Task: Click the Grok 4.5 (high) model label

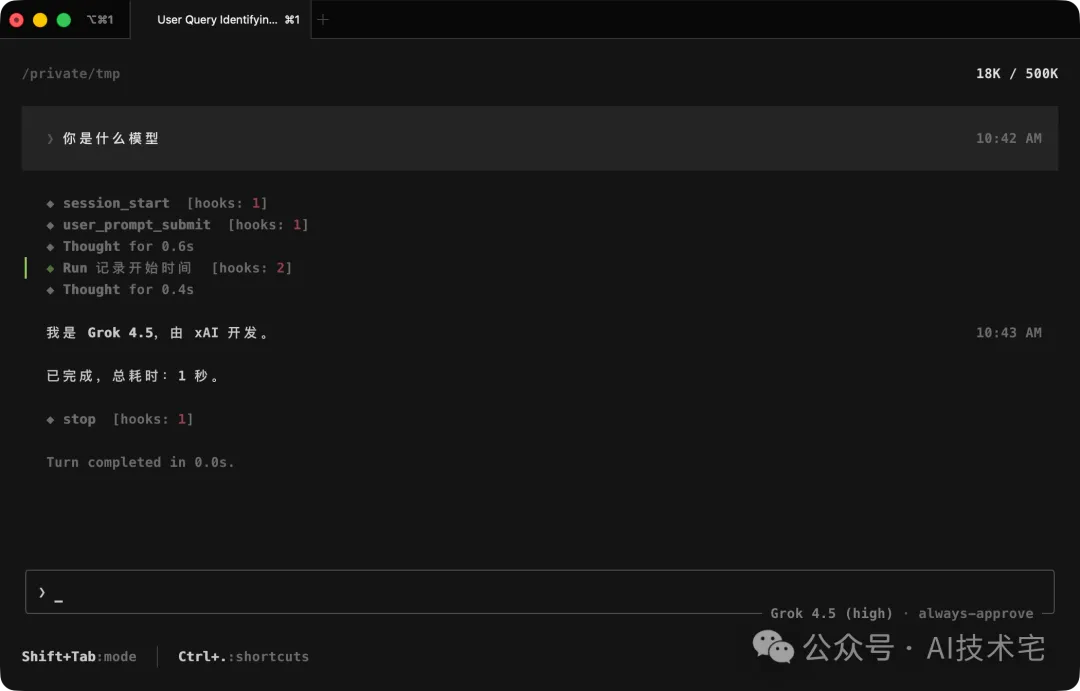Action: tap(831, 613)
